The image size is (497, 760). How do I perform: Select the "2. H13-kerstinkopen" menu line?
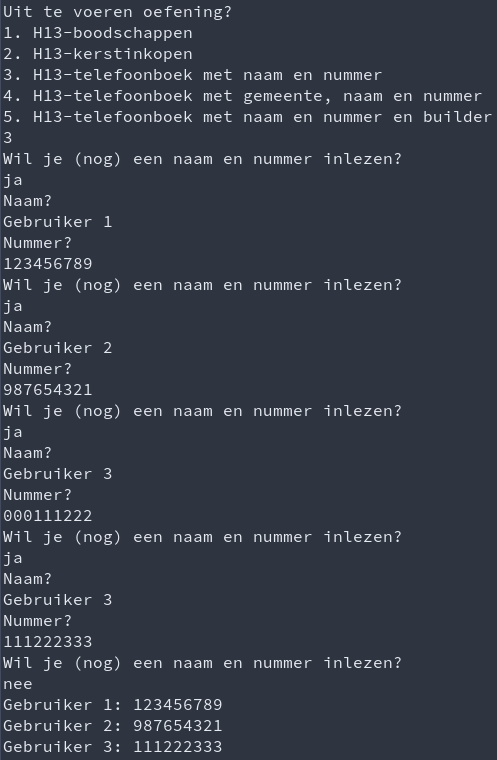tap(98, 54)
